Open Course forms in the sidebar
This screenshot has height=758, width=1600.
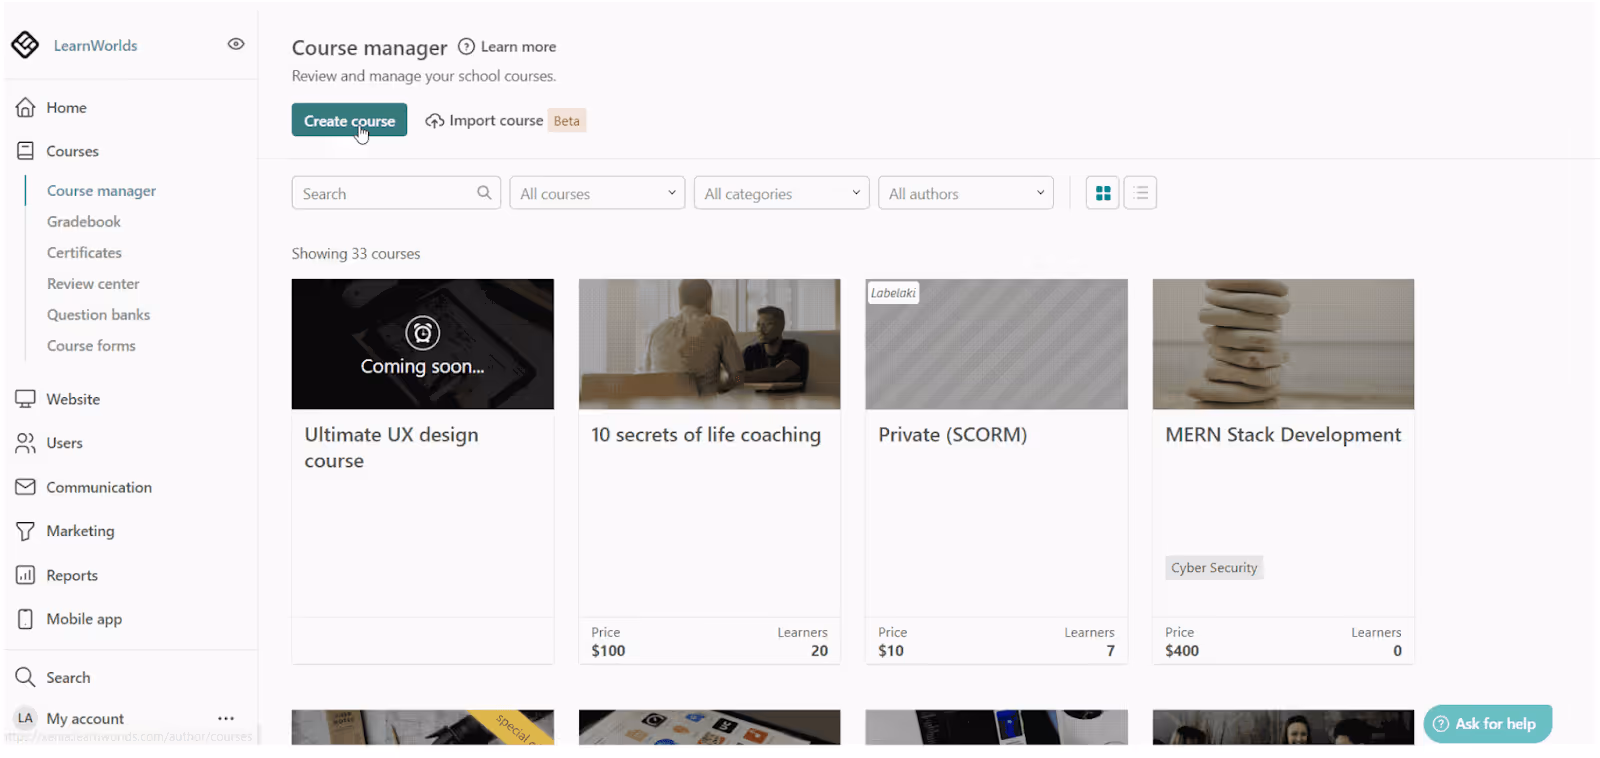[x=91, y=345]
